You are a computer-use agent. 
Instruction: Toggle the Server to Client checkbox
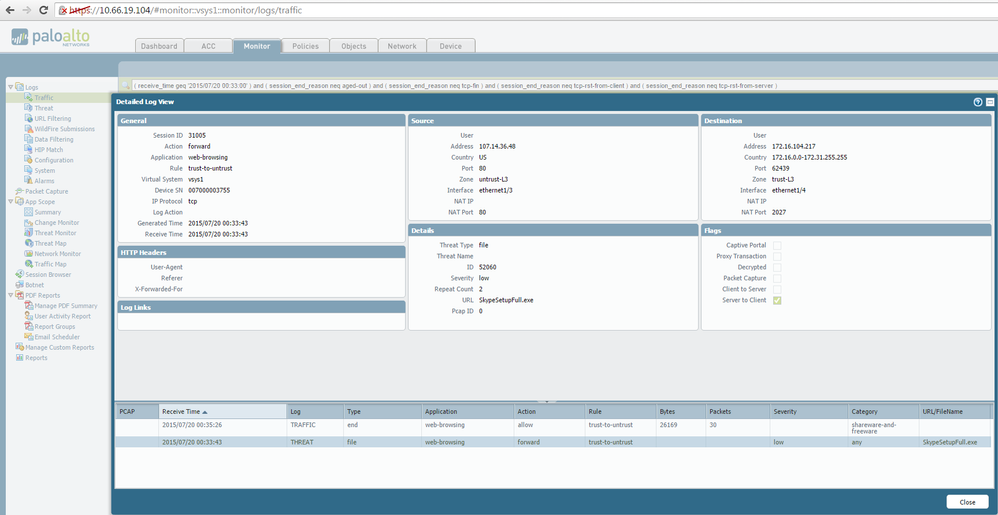tap(777, 300)
